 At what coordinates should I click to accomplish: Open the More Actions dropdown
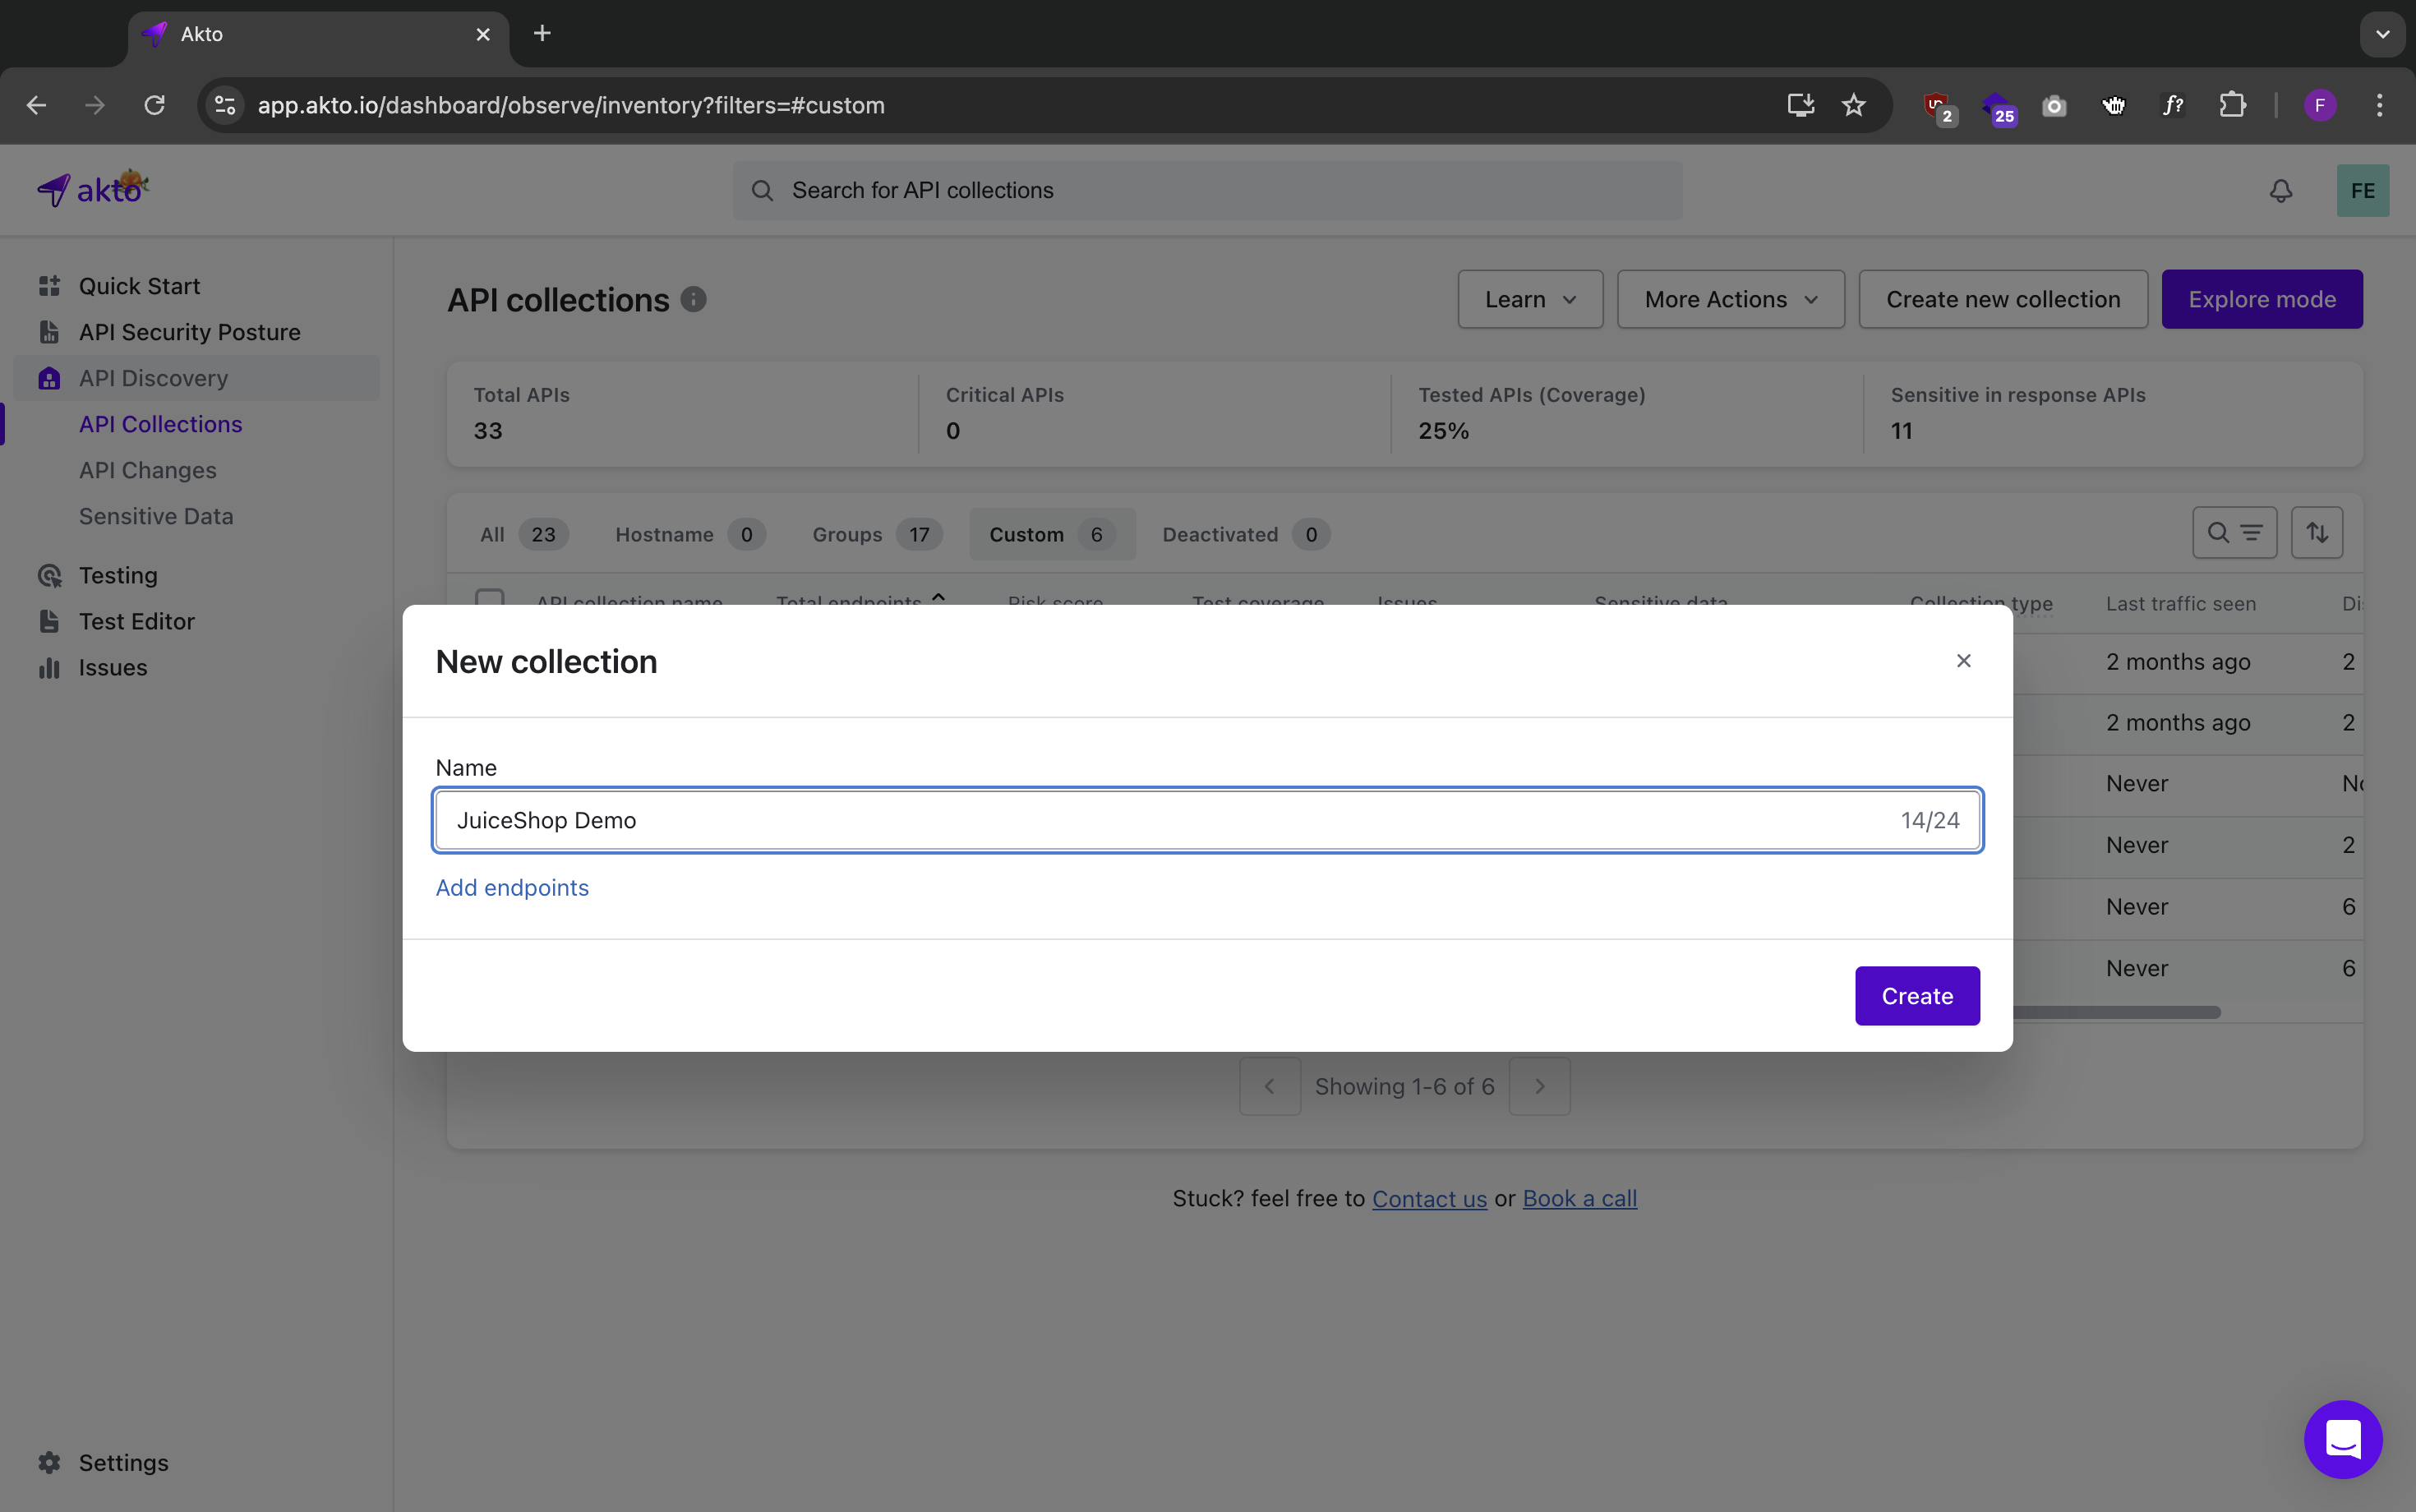(1730, 299)
